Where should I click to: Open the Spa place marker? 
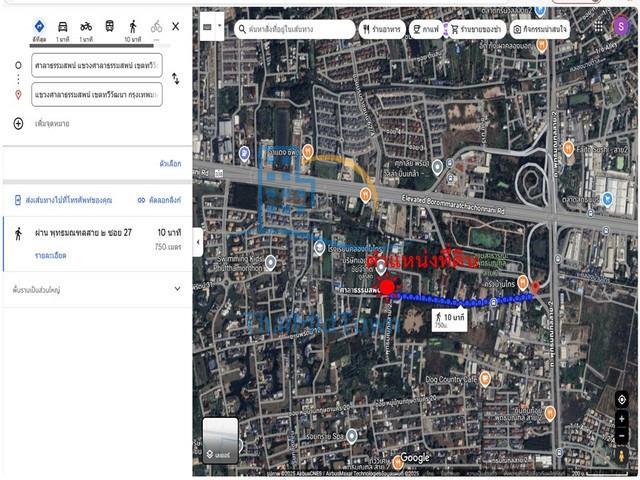(x=351, y=436)
